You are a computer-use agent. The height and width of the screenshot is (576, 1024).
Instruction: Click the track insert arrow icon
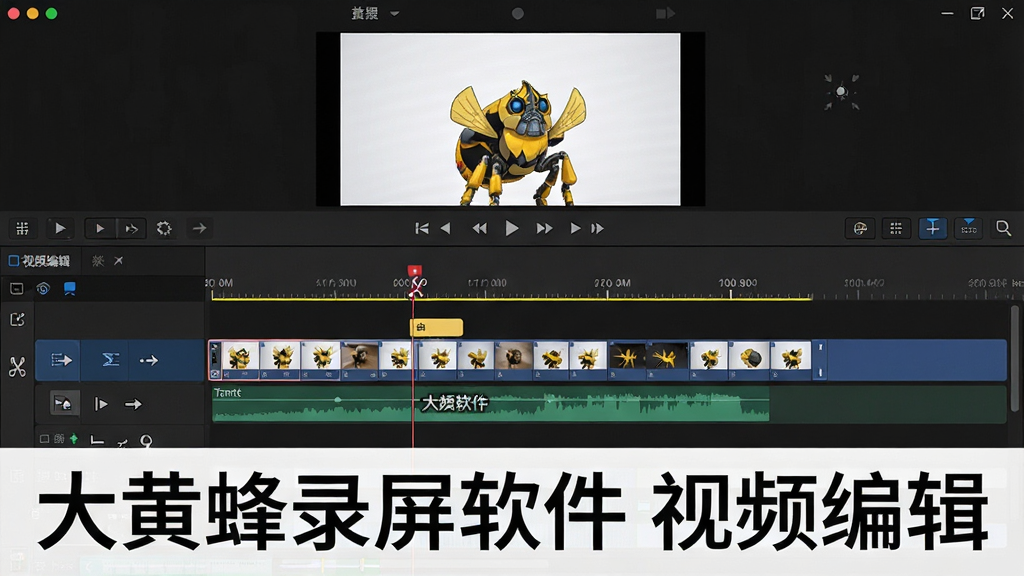61,360
